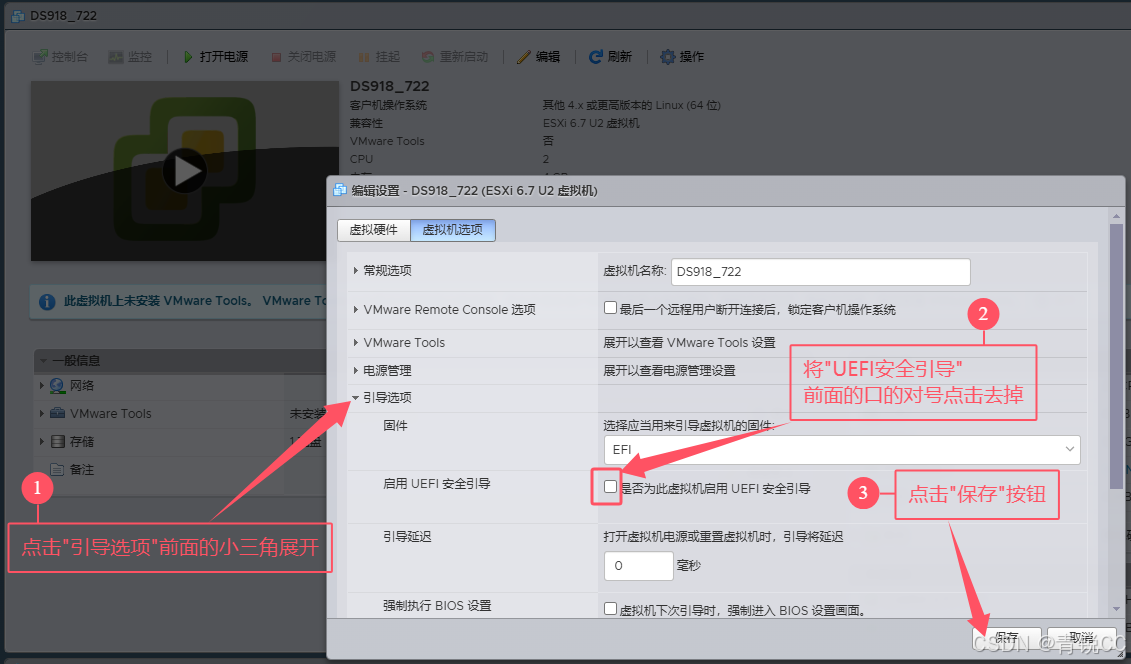Click the pencil Edit icon
The width and height of the screenshot is (1131, 664).
[x=524, y=57]
